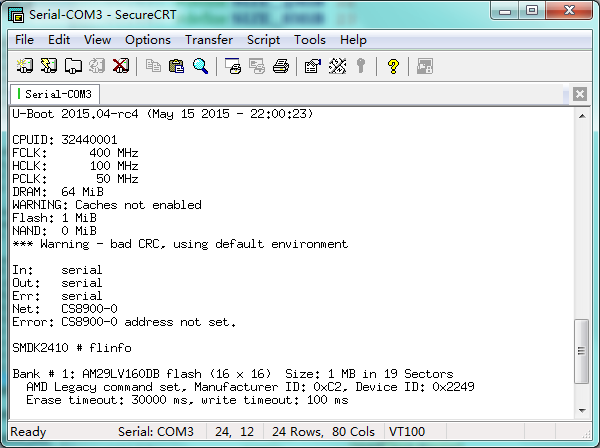Click the Print icon
The width and height of the screenshot is (600, 448).
(x=281, y=66)
